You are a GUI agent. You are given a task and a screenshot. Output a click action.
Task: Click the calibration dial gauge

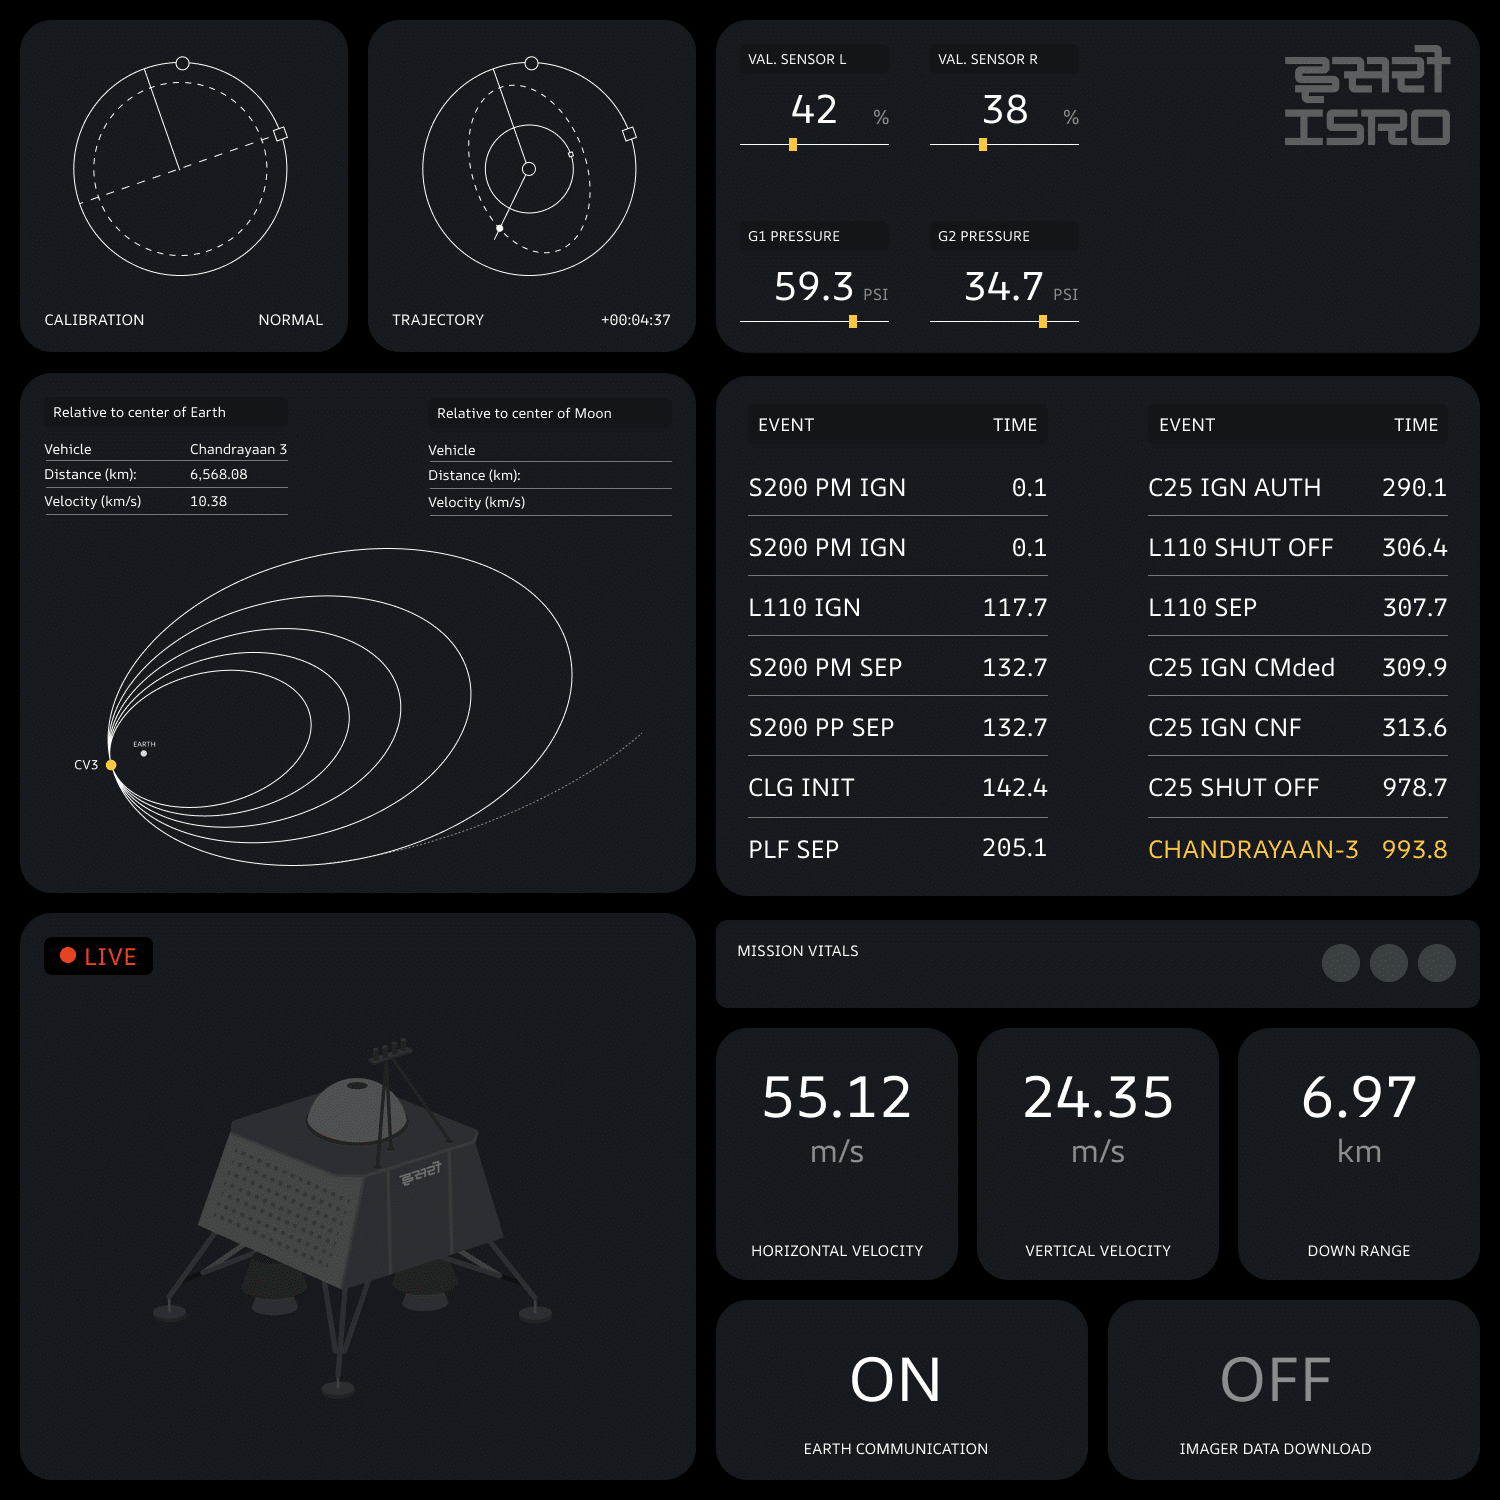pos(180,169)
